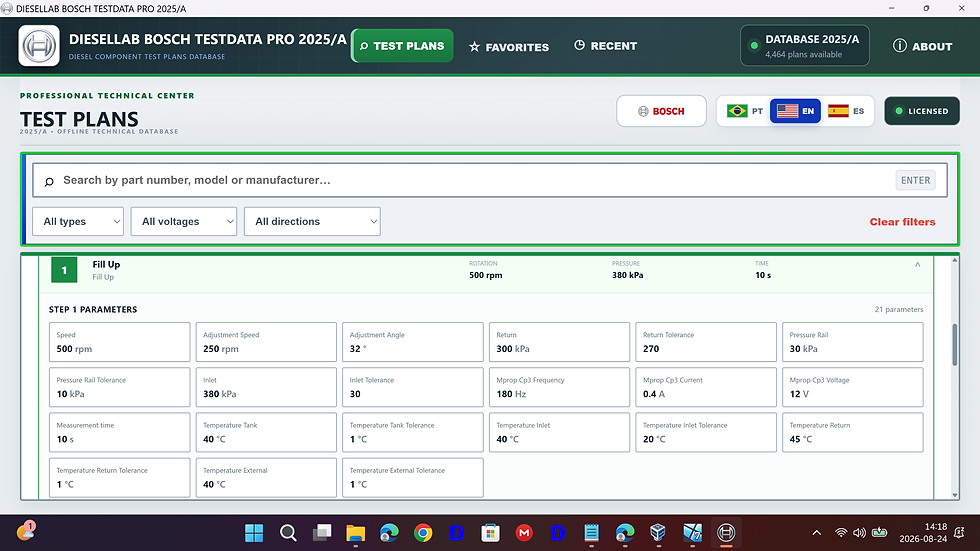Click the Temperature External 40 °C card
The image size is (980, 551).
pyautogui.click(x=266, y=477)
